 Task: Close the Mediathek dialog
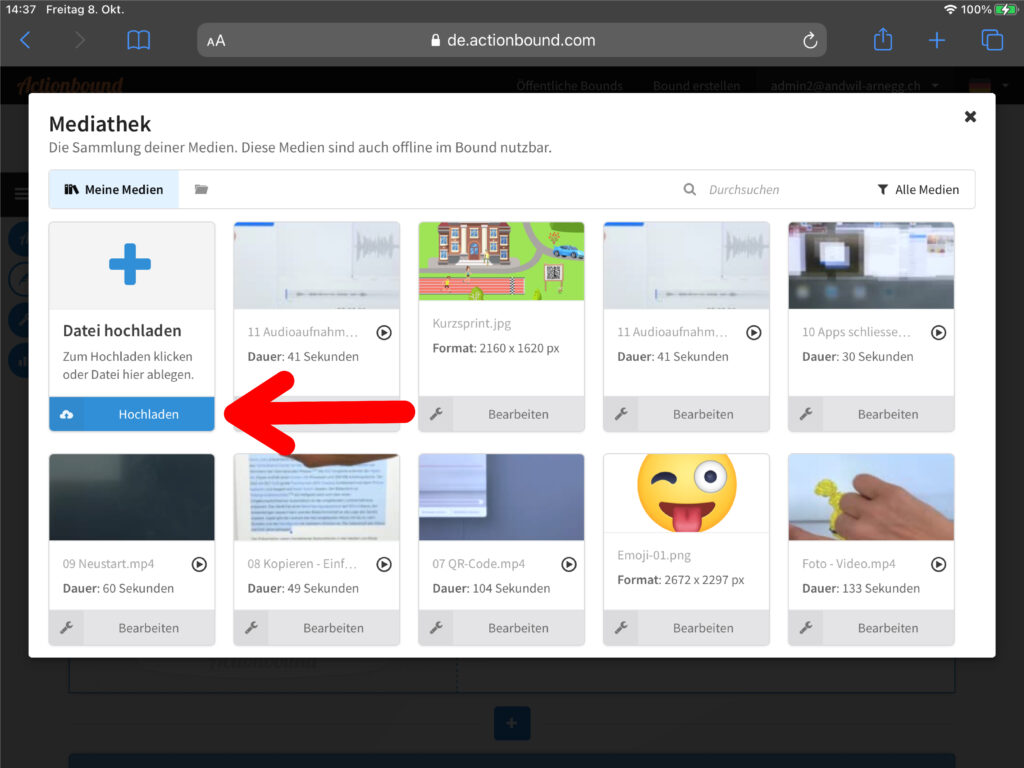(x=970, y=117)
